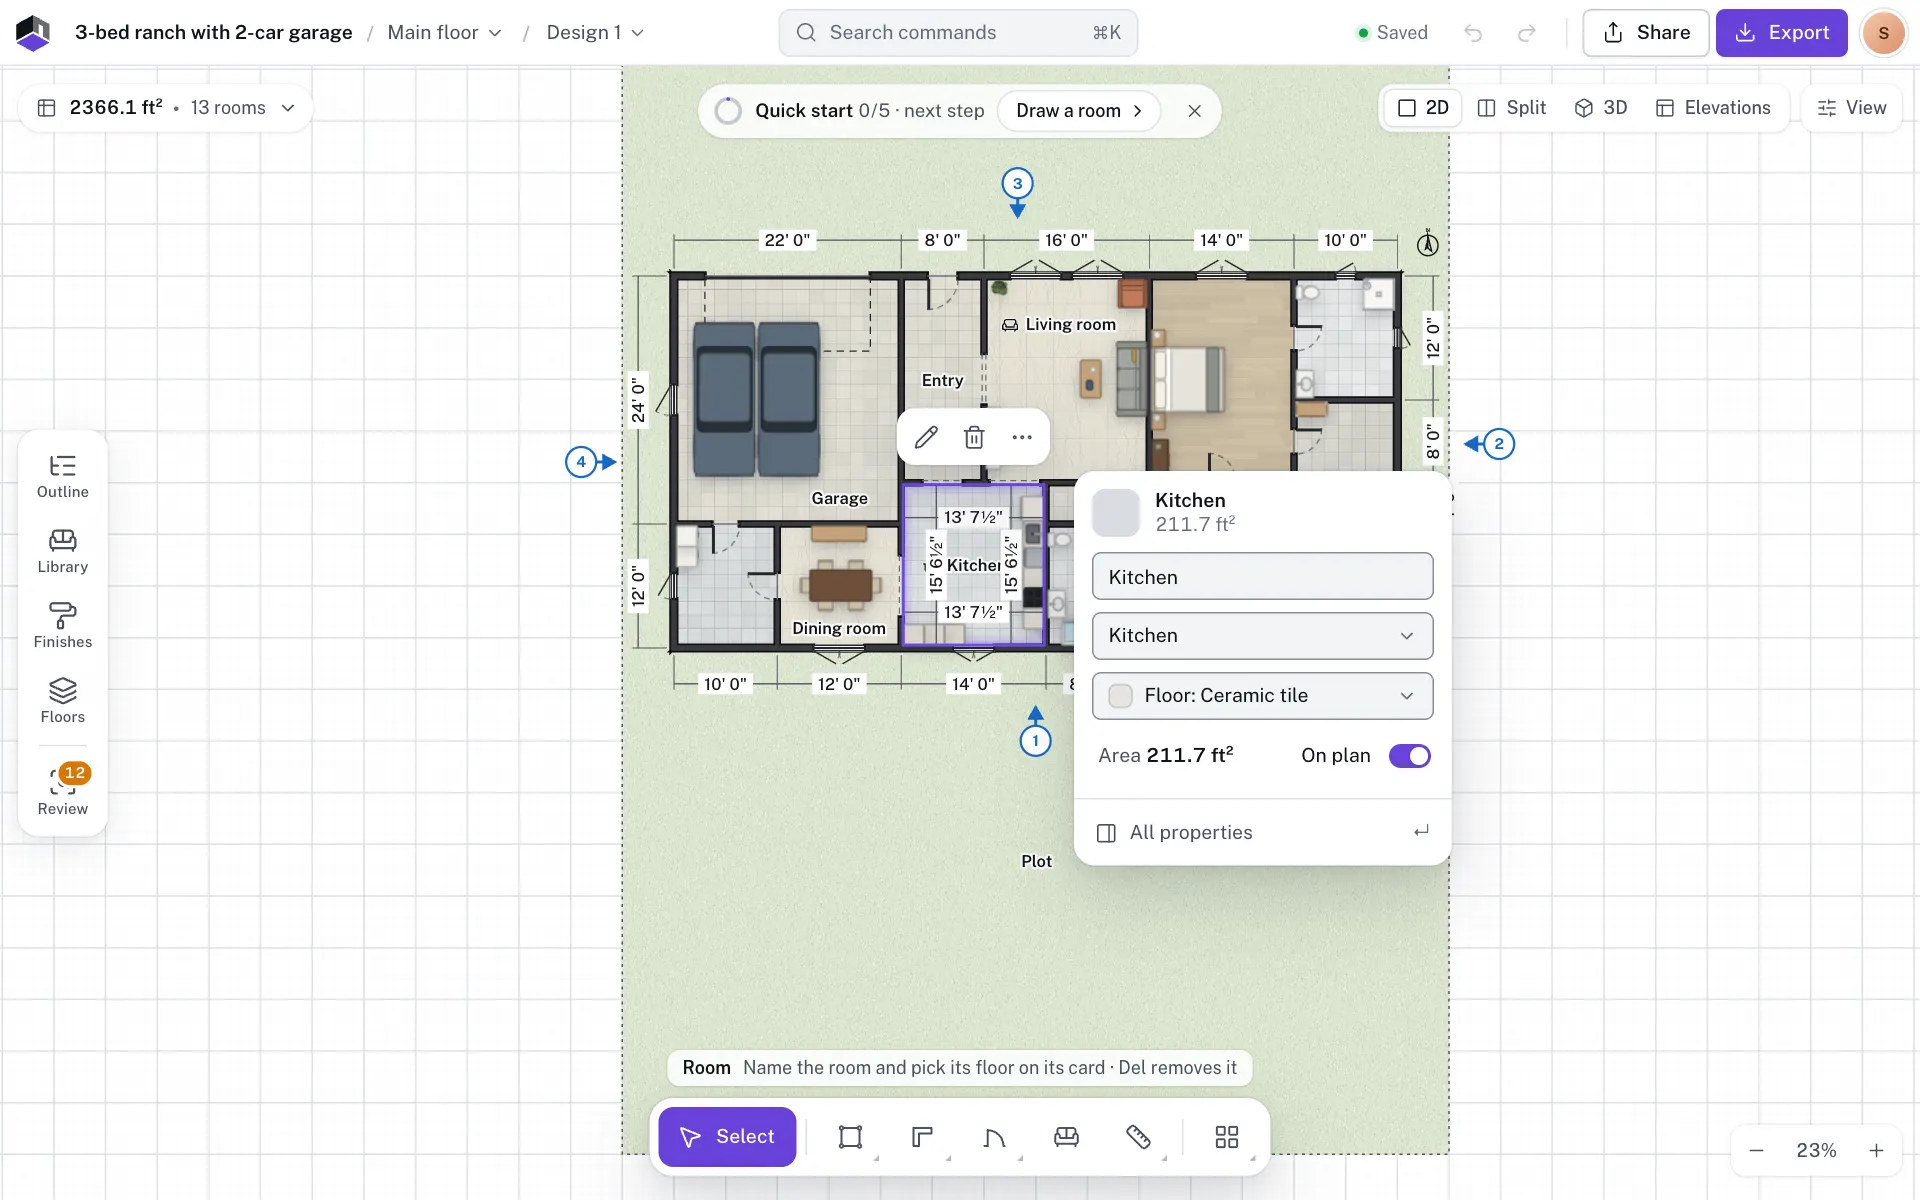Toggle the On plan switch off
The image size is (1920, 1200).
pos(1410,756)
